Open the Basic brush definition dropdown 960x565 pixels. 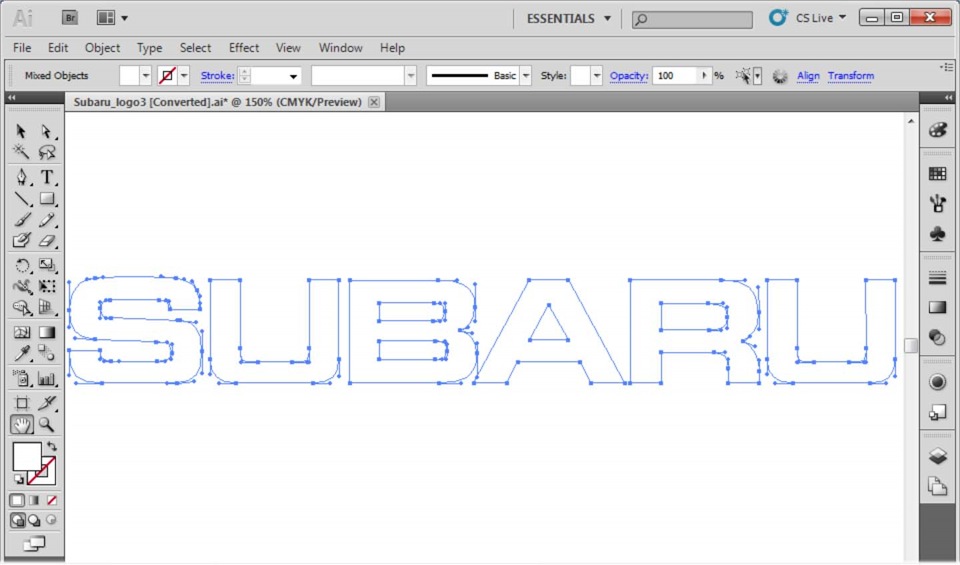coord(526,76)
